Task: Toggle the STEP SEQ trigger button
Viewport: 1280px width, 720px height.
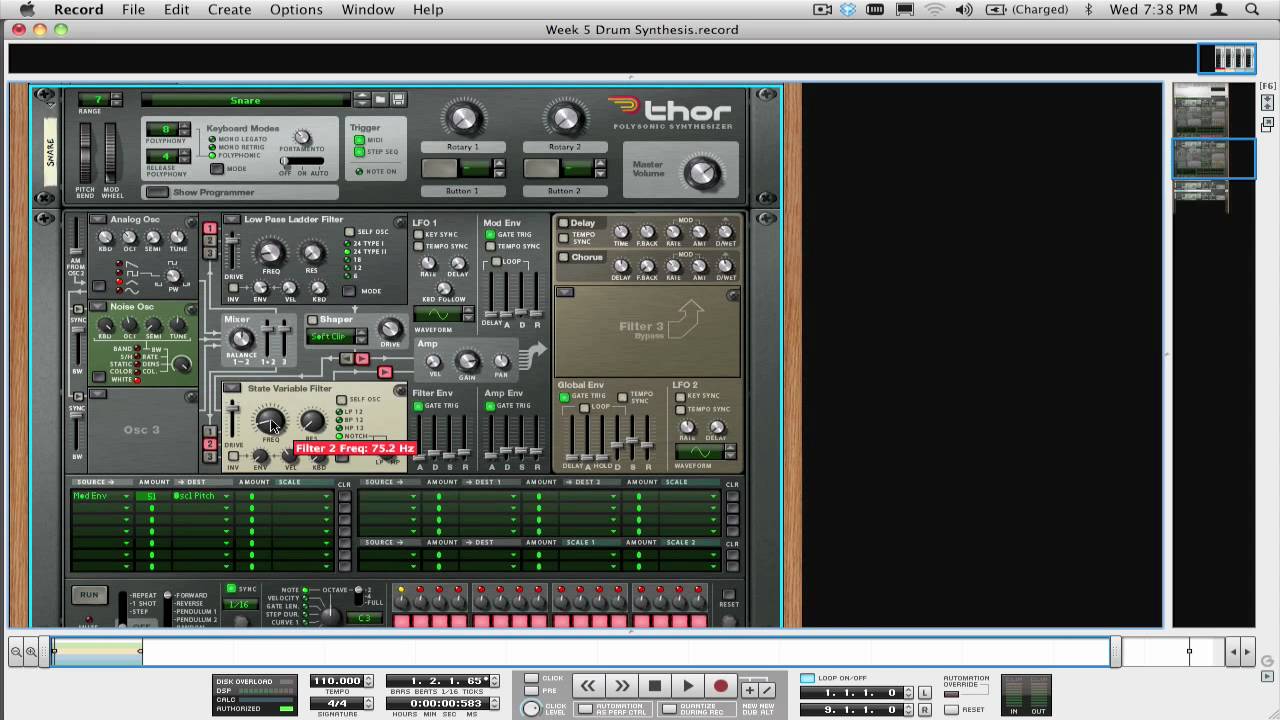Action: 359,152
